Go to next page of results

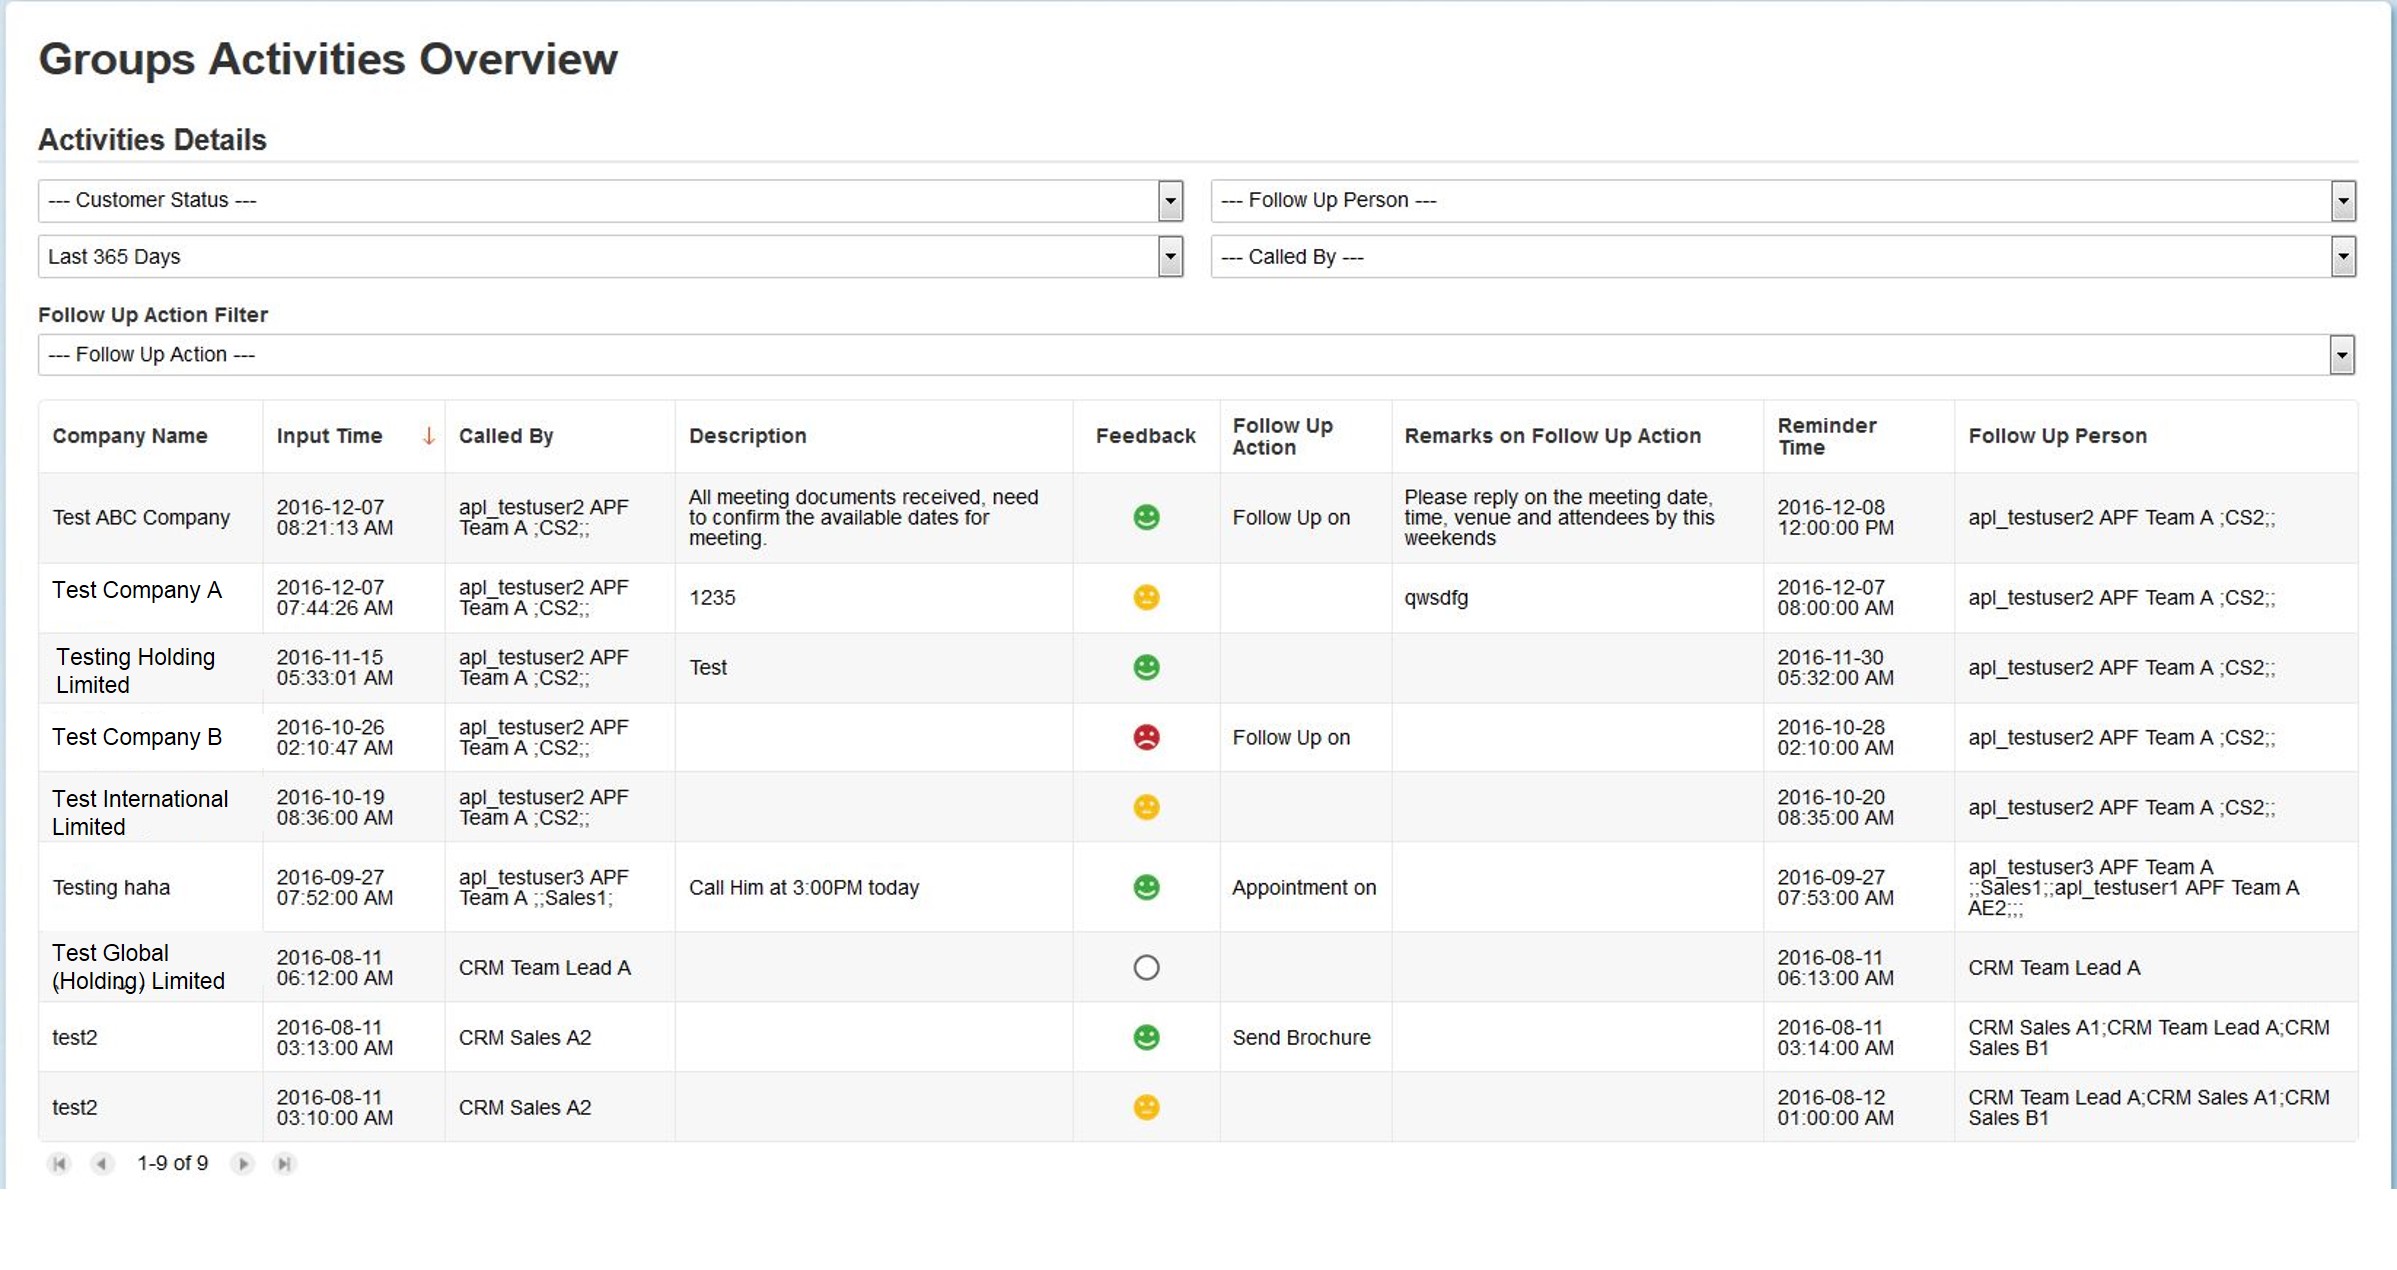(242, 1163)
